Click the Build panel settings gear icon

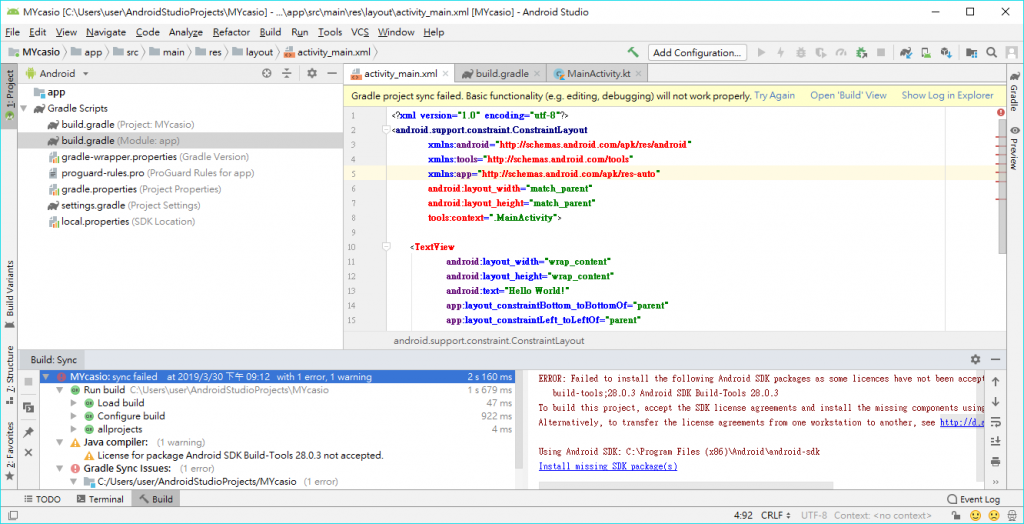(x=976, y=359)
